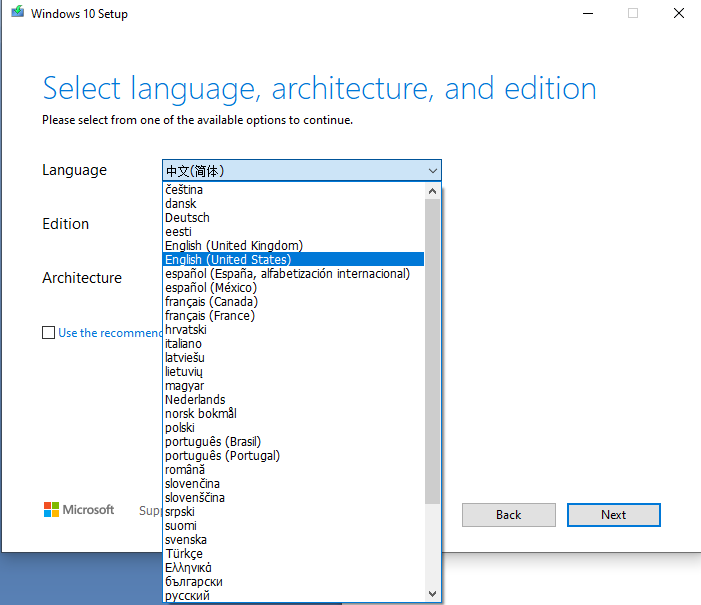The width and height of the screenshot is (701, 605).
Task: Choose suomi language option
Action: pos(293,525)
